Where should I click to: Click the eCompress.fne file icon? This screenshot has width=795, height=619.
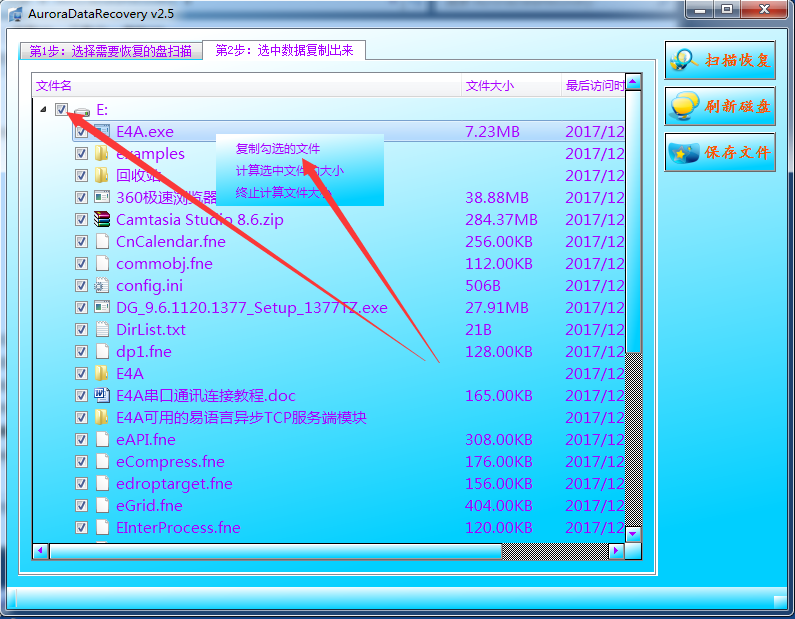[102, 461]
